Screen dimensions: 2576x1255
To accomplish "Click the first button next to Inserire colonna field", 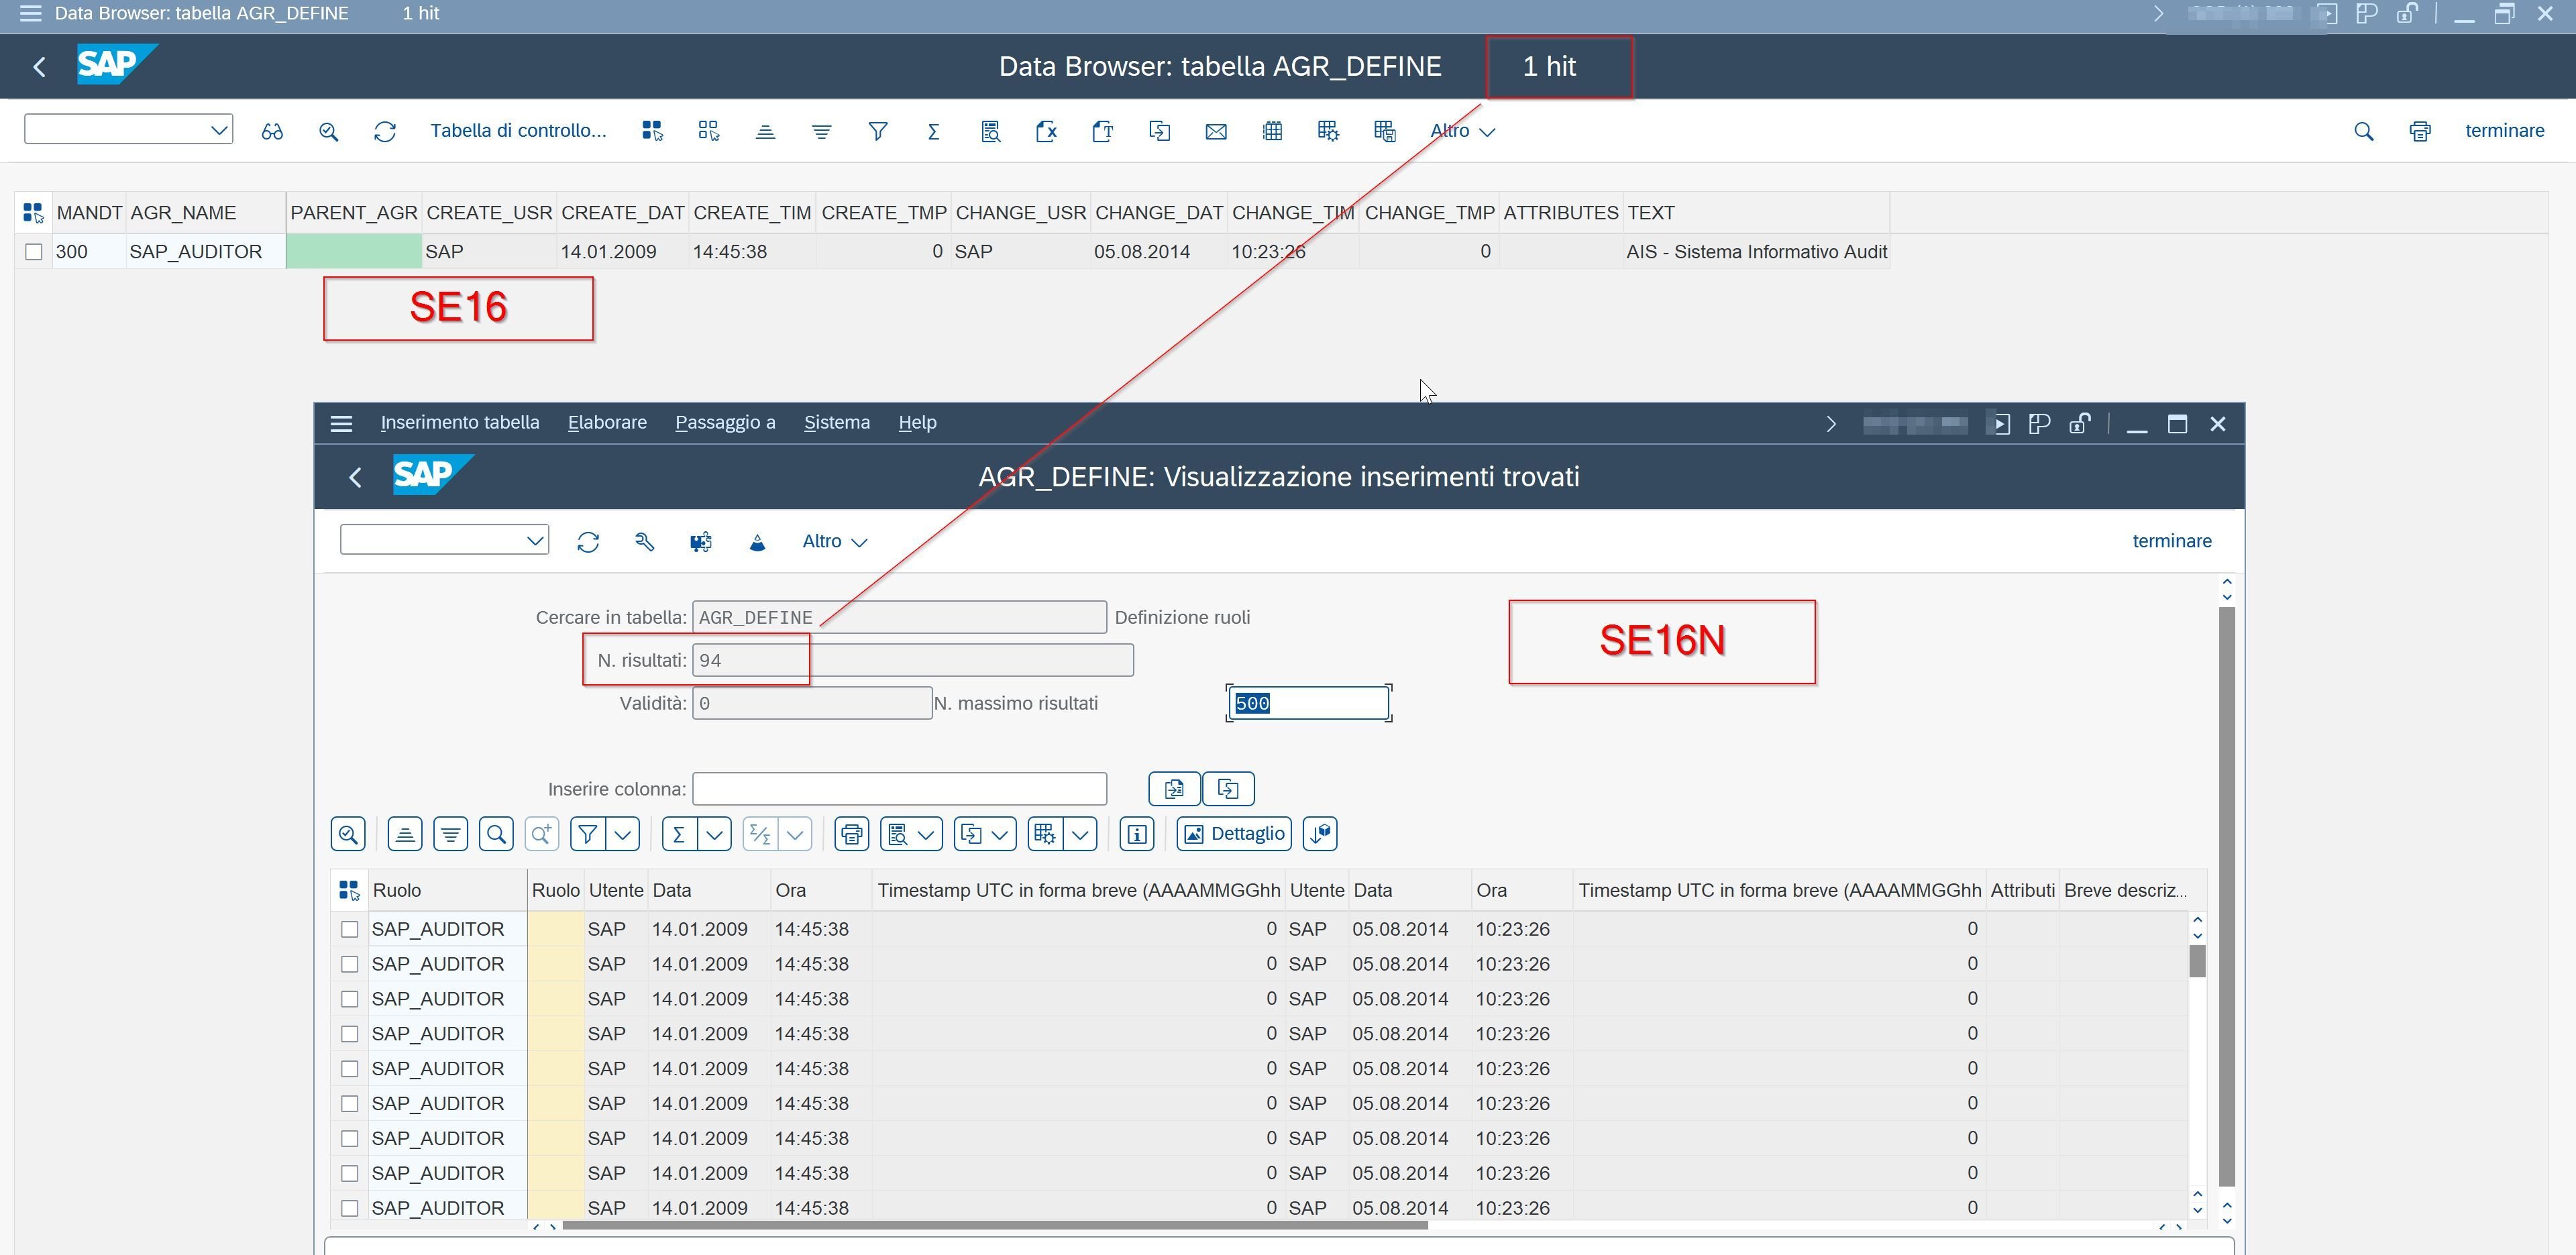I will [x=1174, y=789].
